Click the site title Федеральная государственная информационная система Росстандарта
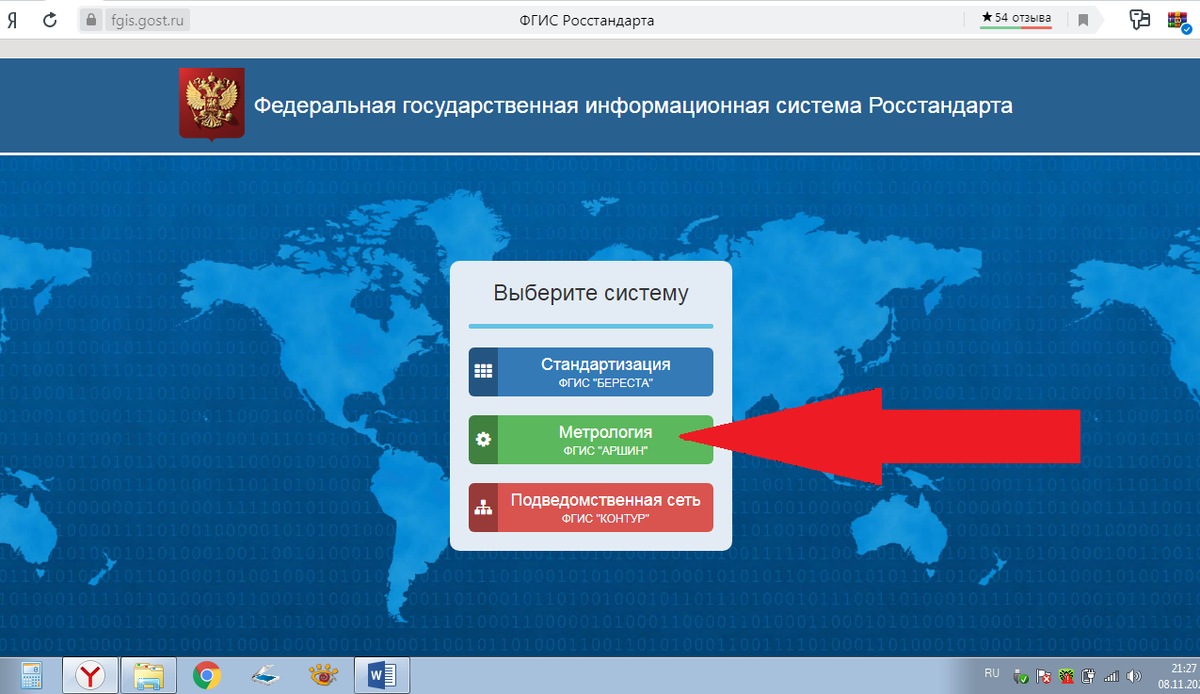 tap(633, 105)
